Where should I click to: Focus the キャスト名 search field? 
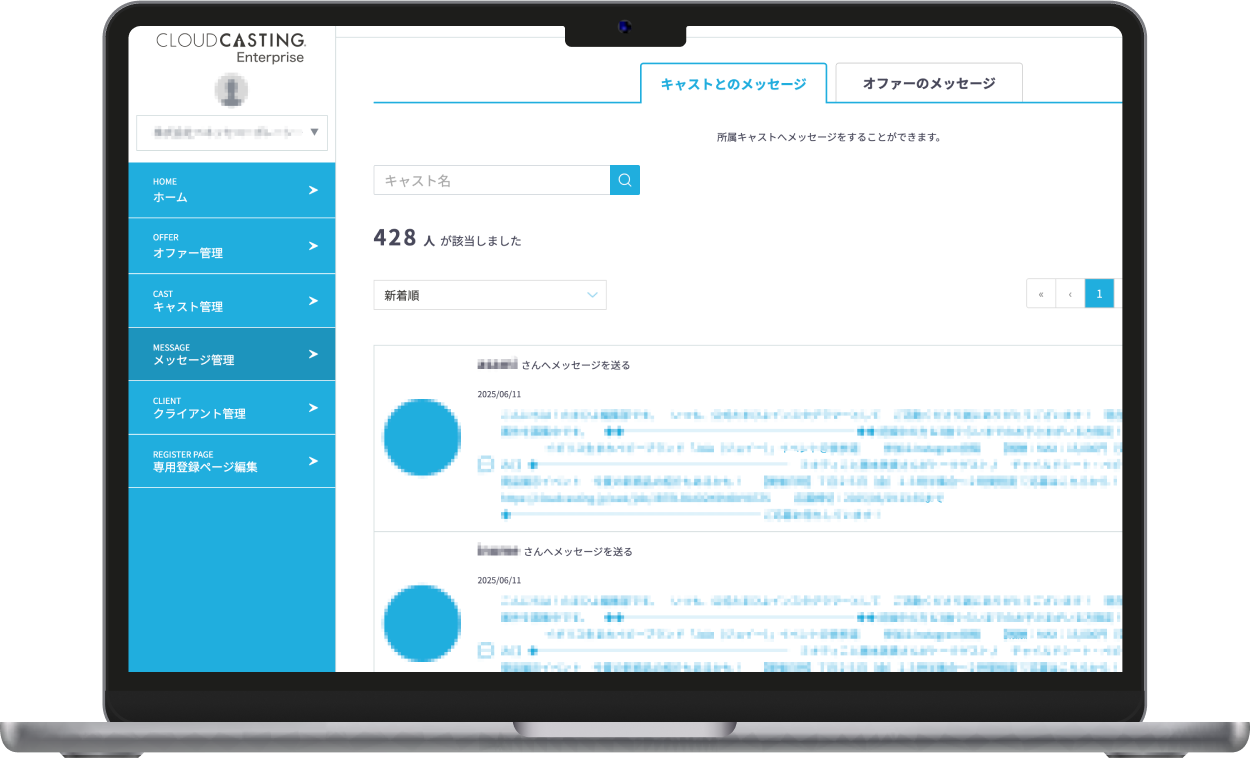[x=491, y=180]
